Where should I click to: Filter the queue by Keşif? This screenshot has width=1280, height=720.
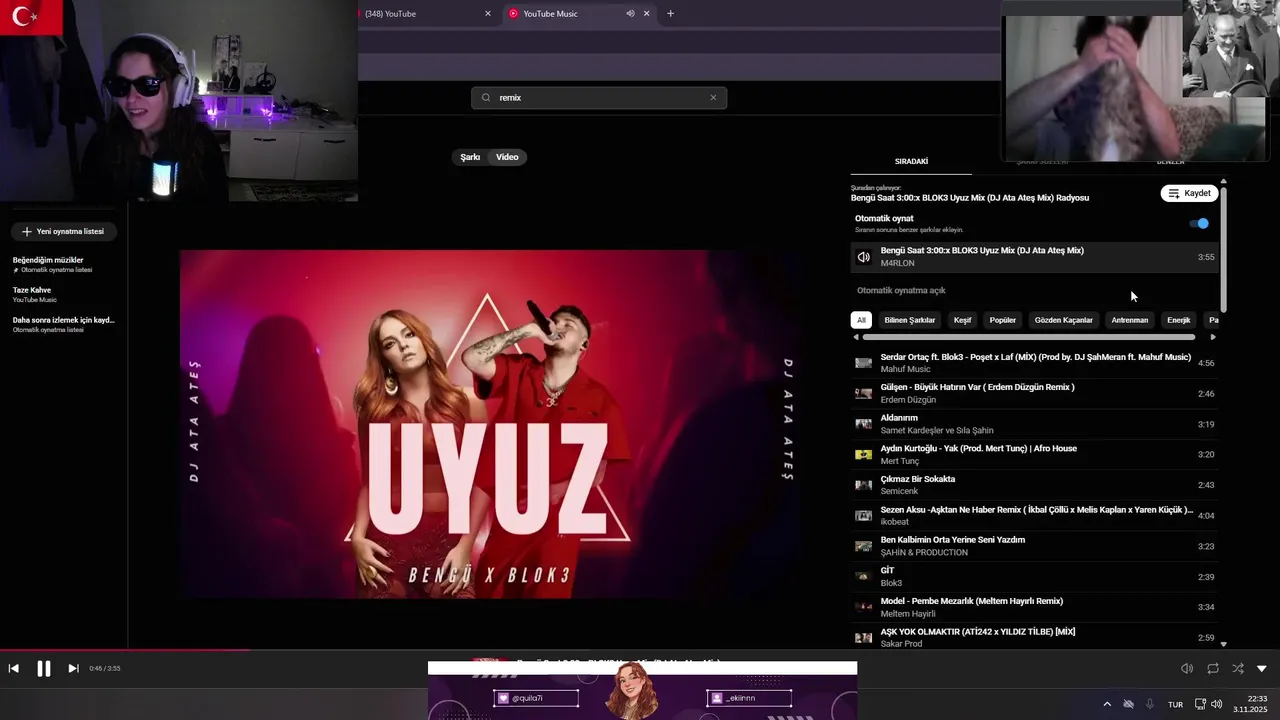(x=962, y=320)
